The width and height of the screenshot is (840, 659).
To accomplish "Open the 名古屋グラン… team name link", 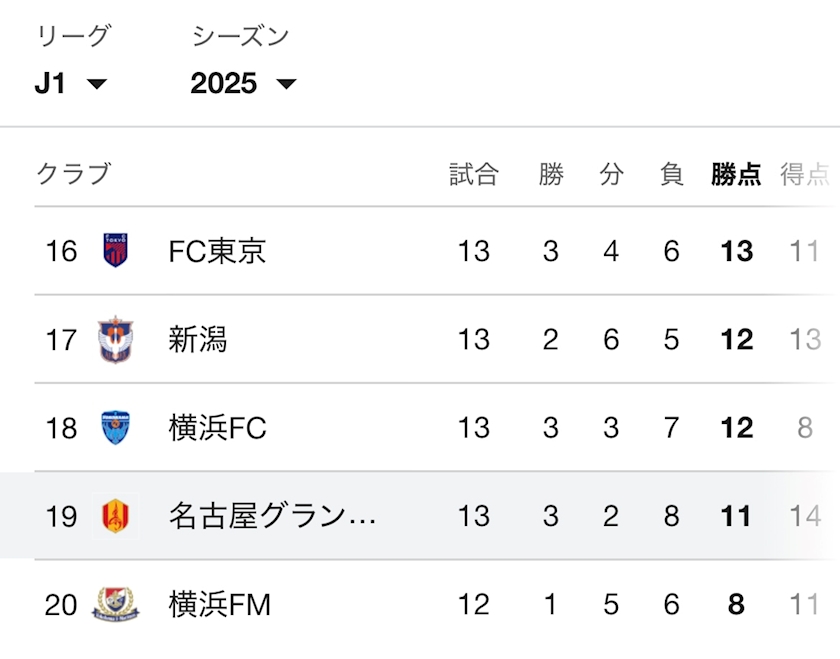I will (272, 516).
